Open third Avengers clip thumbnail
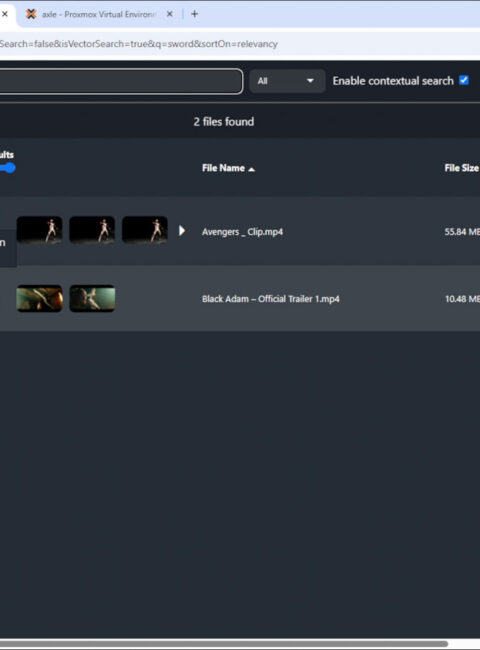 (145, 230)
